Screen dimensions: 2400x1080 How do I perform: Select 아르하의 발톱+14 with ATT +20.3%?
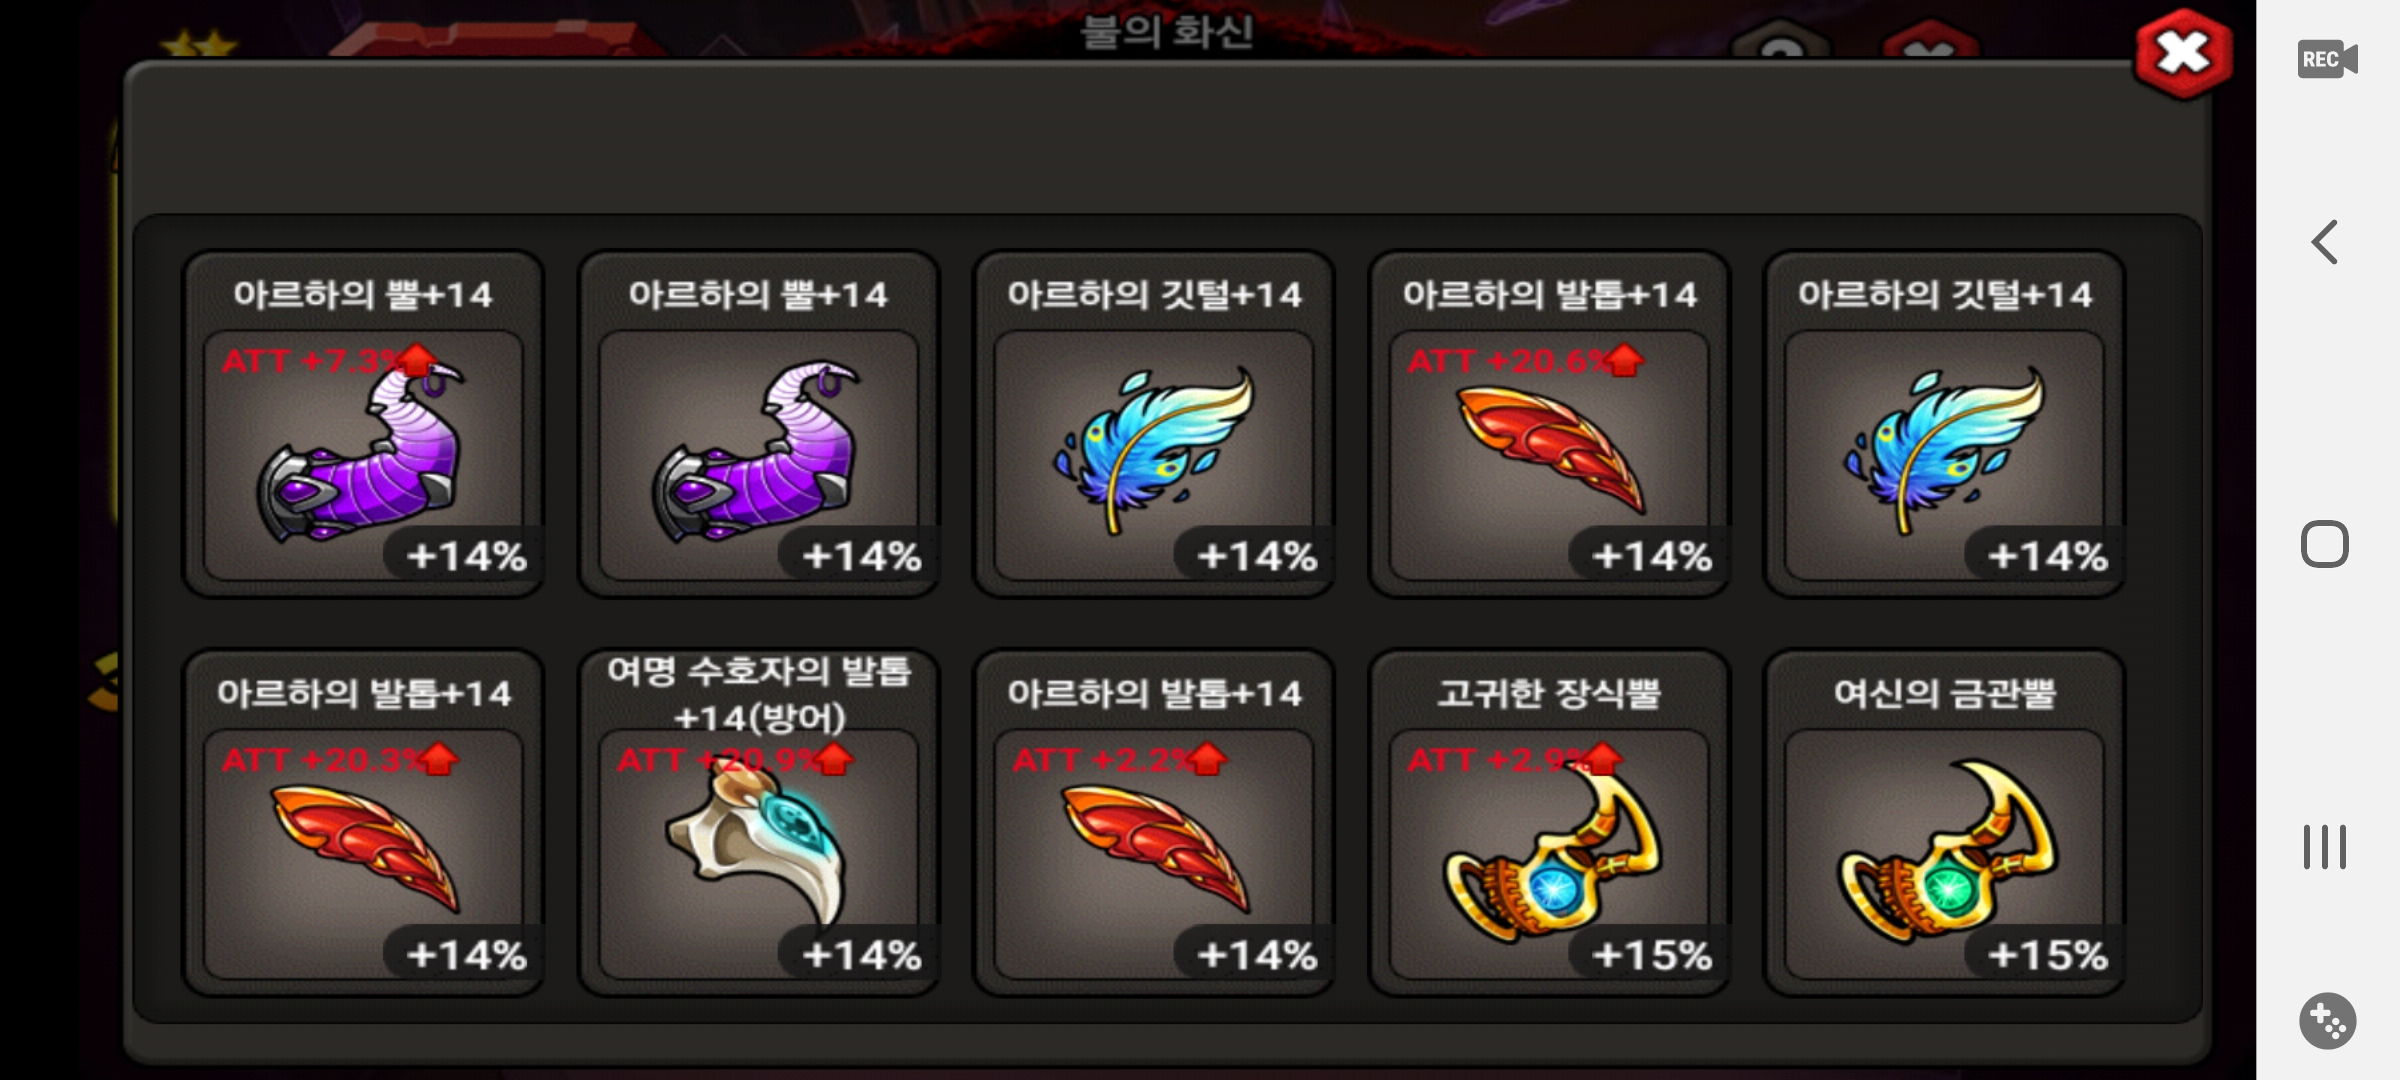tap(363, 823)
